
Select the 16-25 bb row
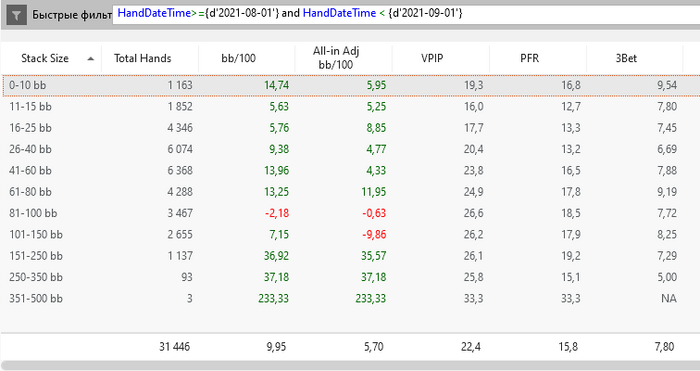click(x=350, y=128)
